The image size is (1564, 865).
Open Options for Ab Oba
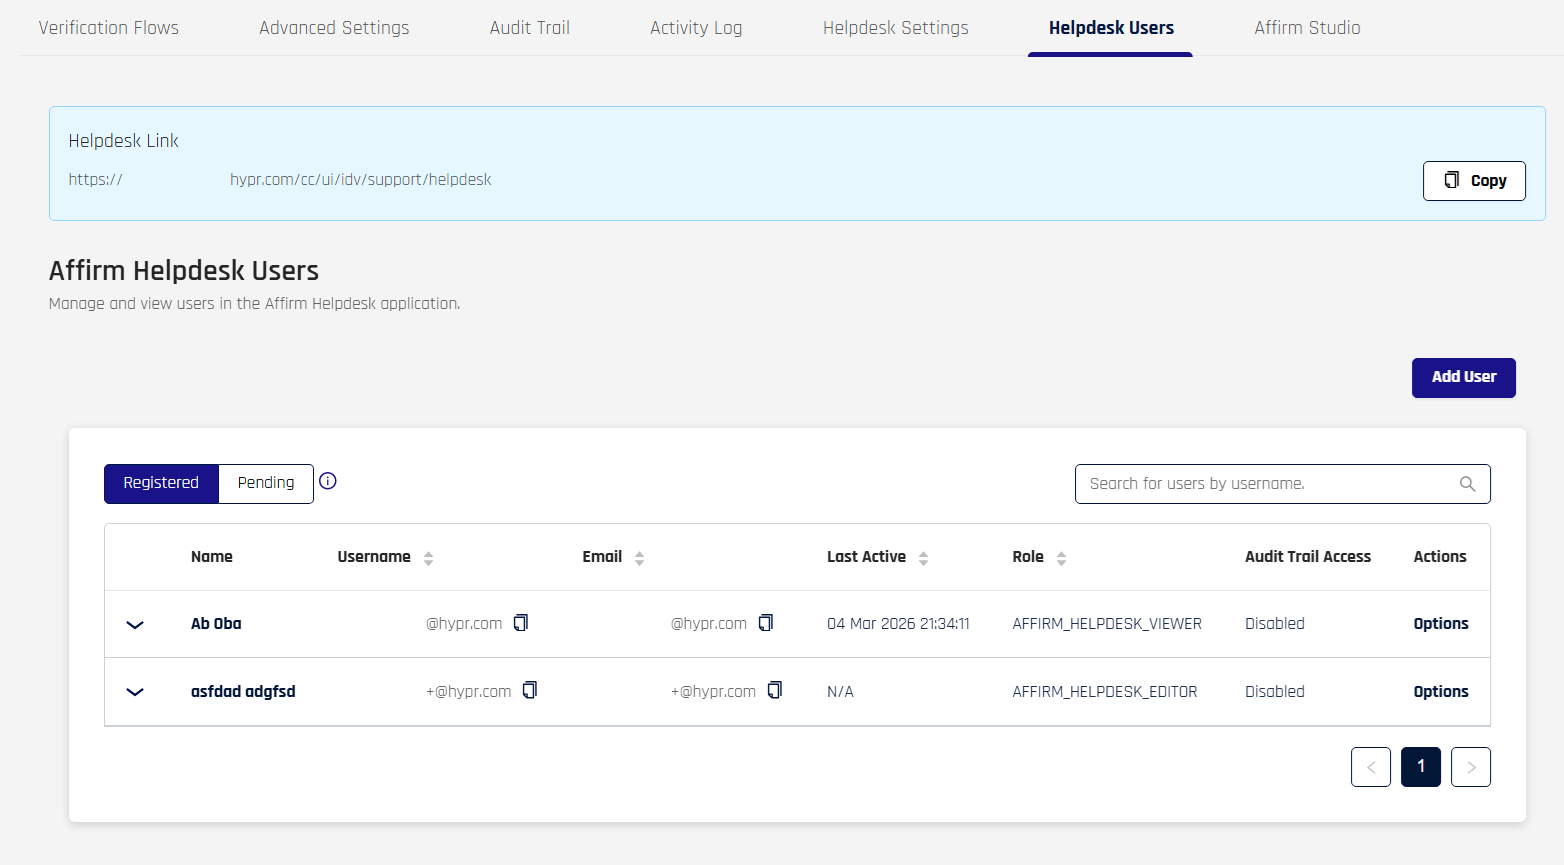click(1440, 624)
